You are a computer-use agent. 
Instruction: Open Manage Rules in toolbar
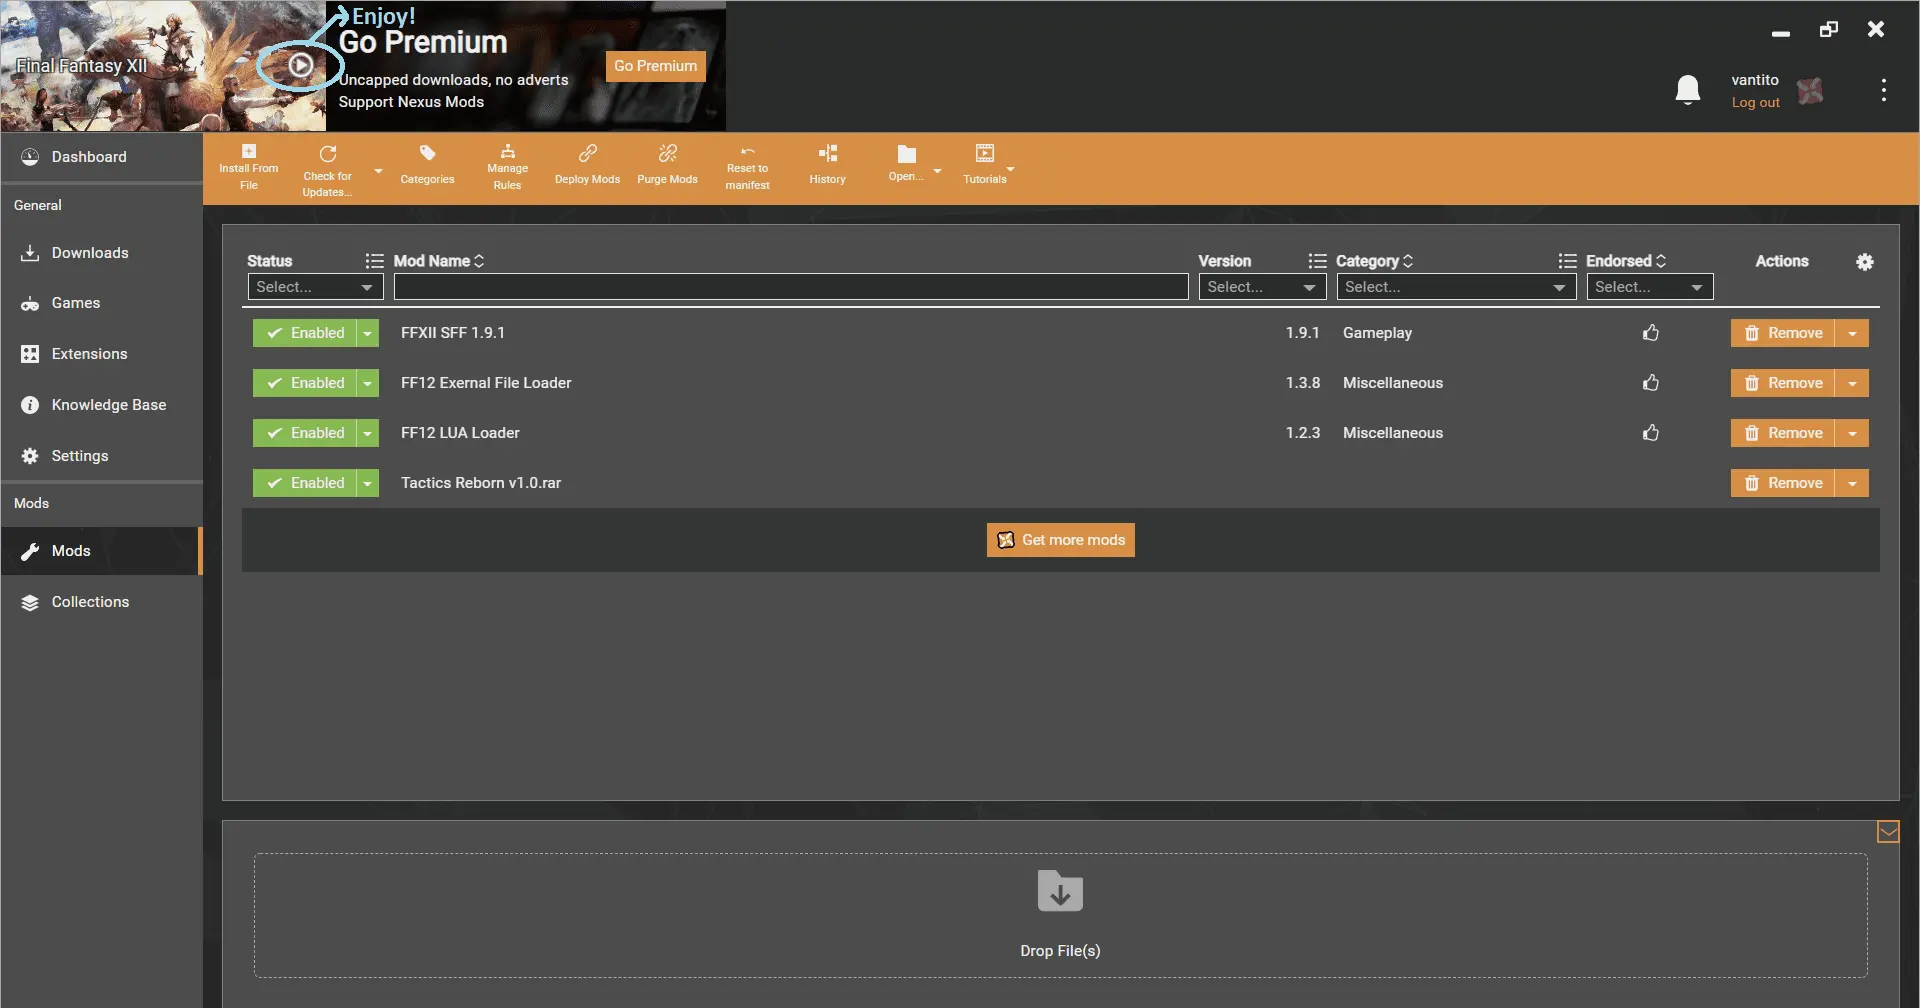tap(508, 152)
